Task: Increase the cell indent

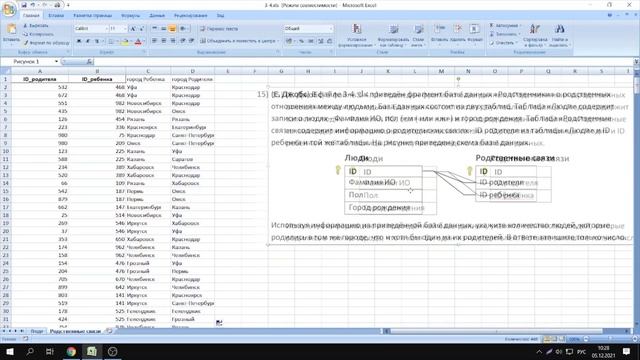Action: (x=191, y=41)
